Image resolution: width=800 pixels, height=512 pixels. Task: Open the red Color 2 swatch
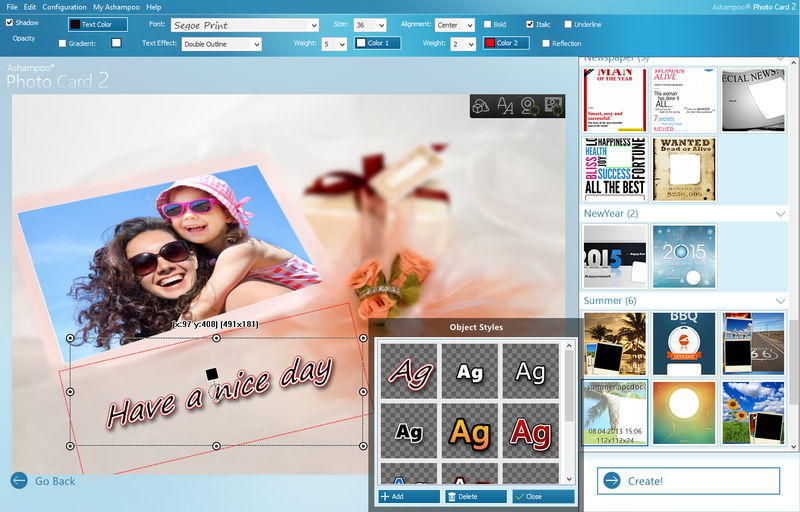tap(506, 43)
